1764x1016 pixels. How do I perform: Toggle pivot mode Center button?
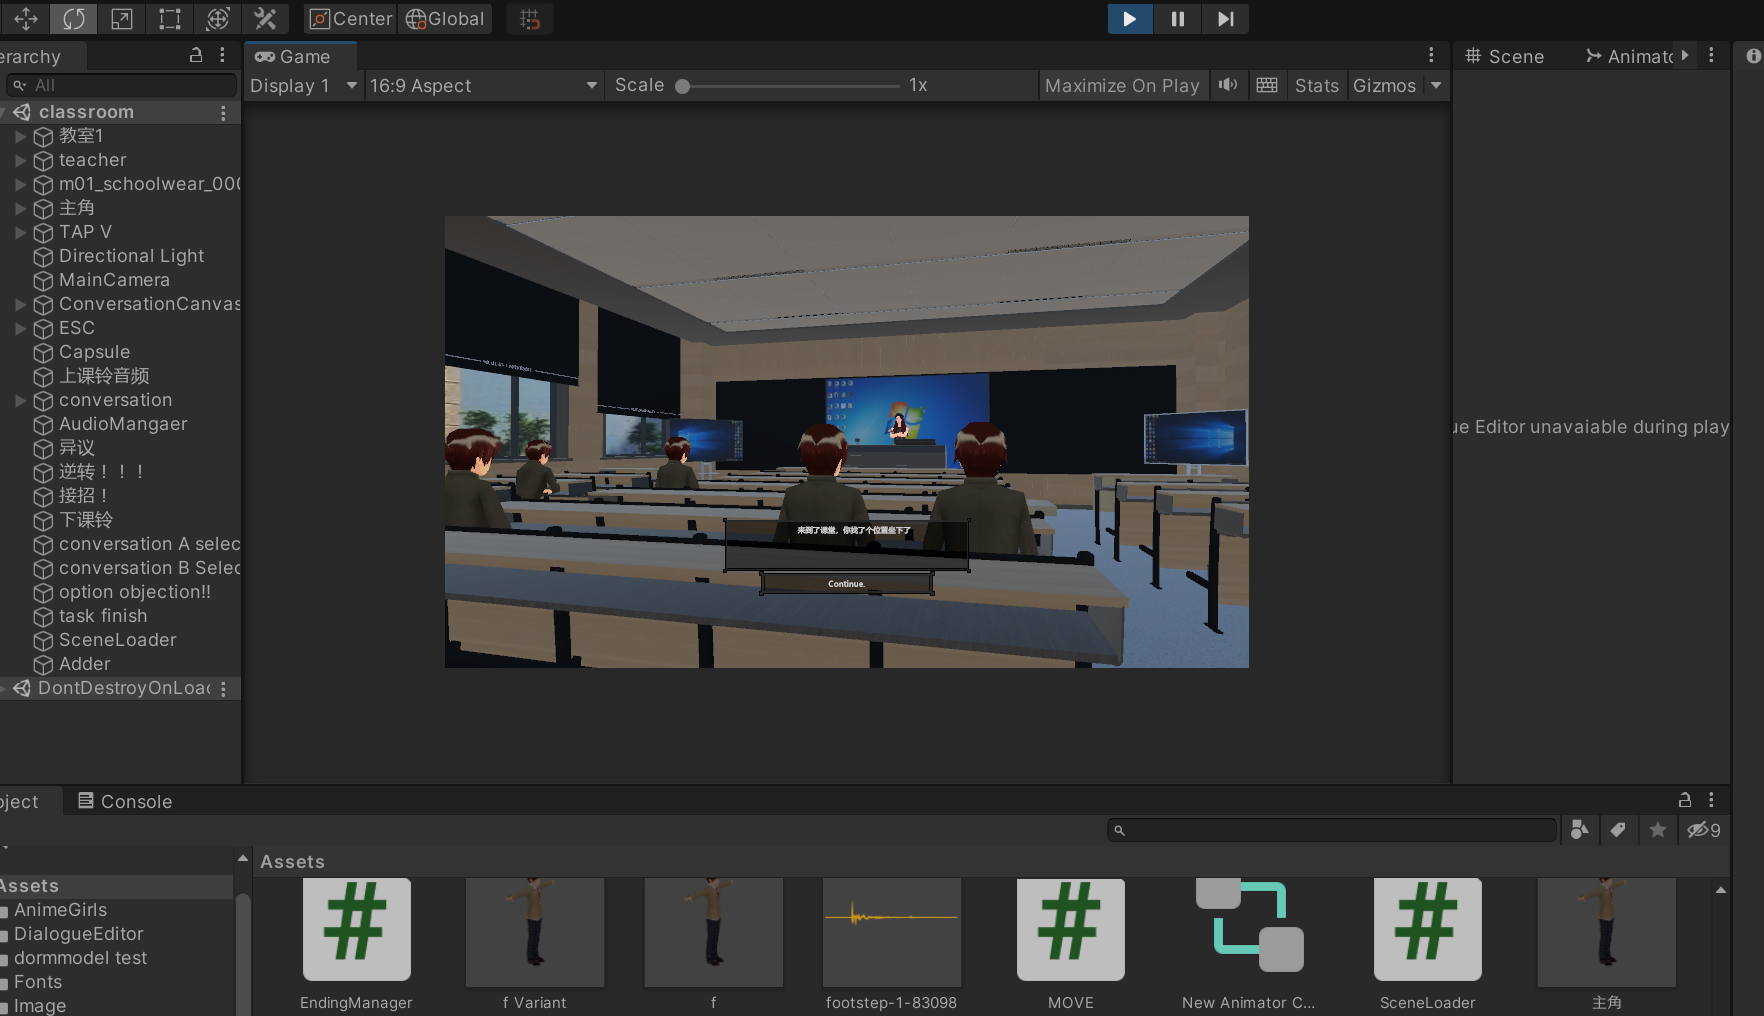click(351, 19)
